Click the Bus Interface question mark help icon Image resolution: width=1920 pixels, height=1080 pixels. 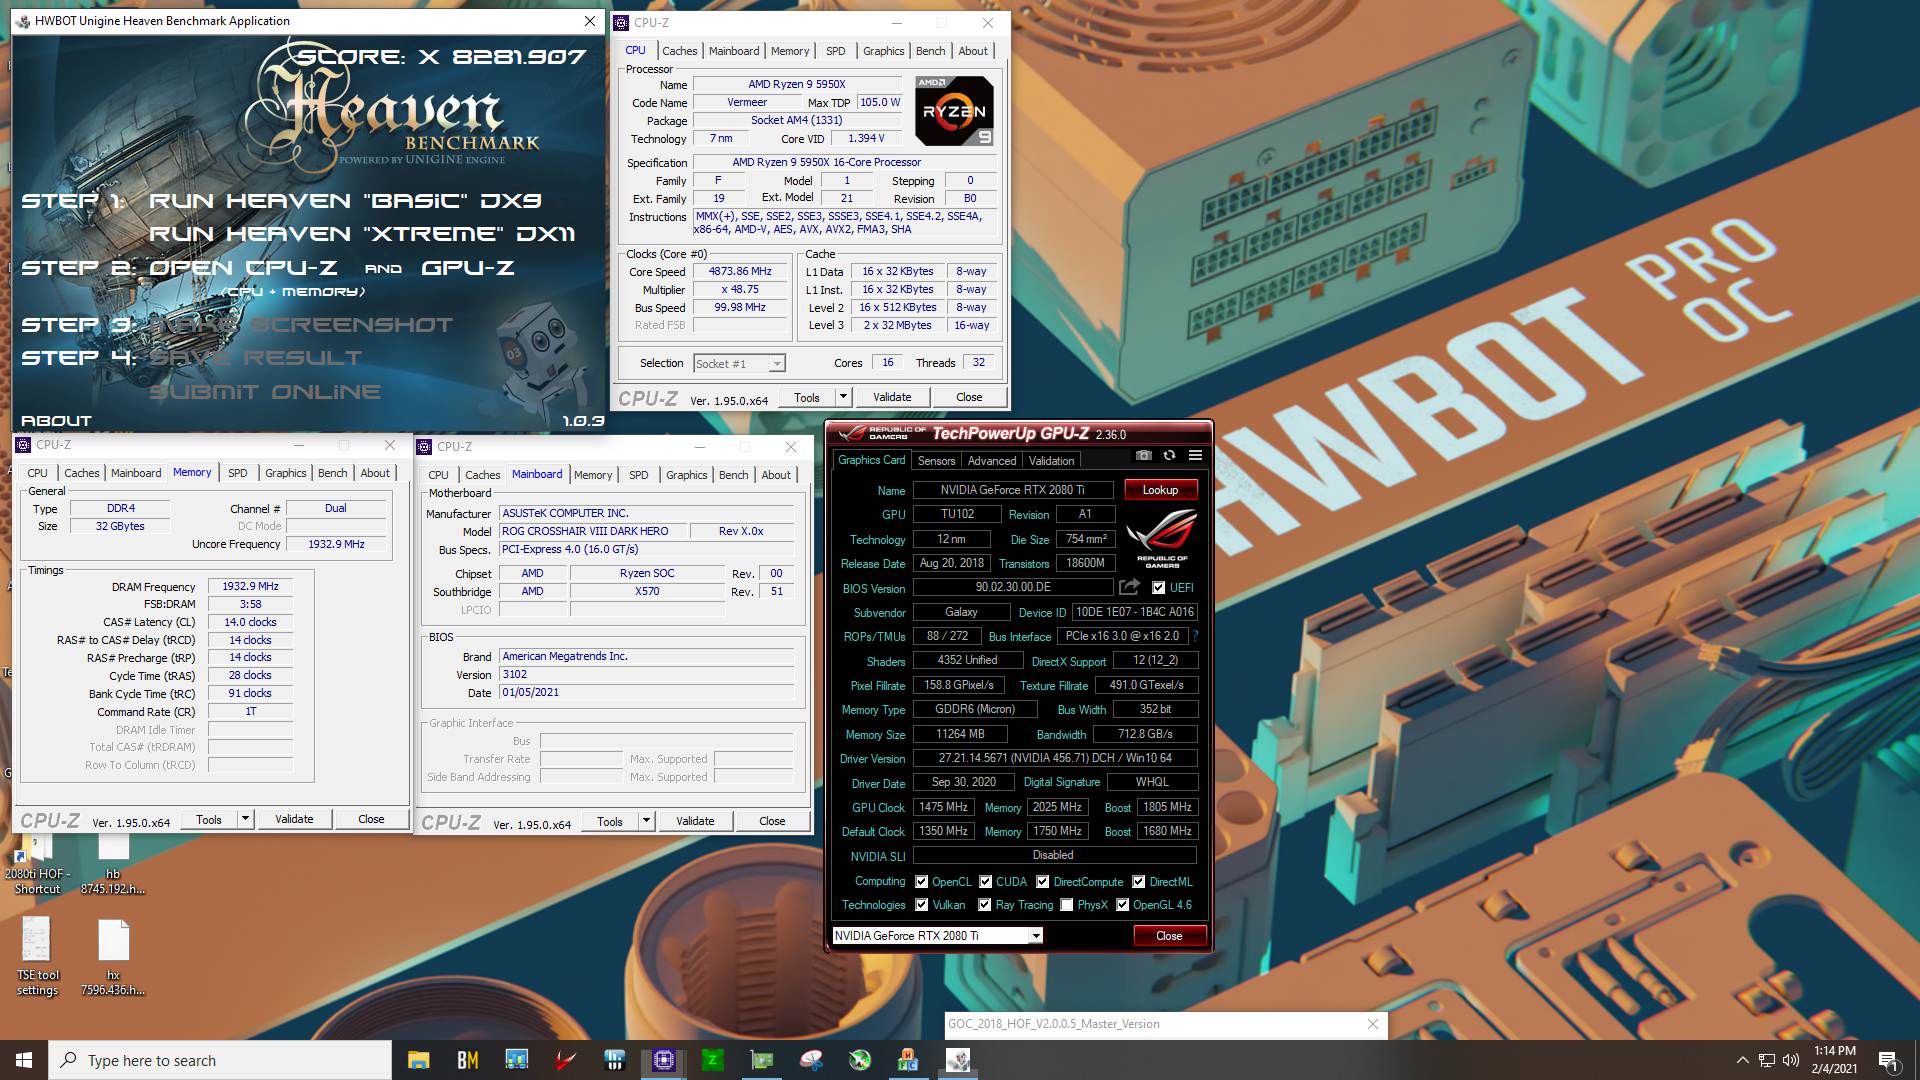(x=1195, y=636)
